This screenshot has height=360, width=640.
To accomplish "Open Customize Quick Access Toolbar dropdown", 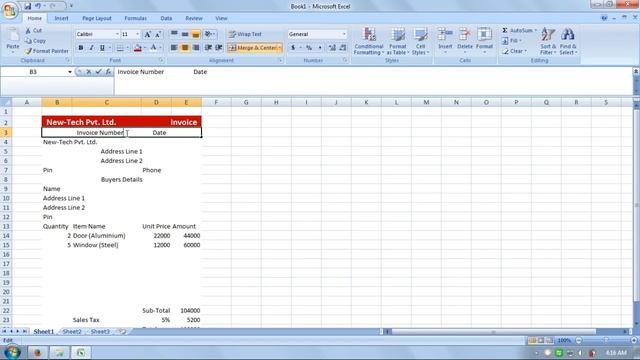I will (71, 6).
